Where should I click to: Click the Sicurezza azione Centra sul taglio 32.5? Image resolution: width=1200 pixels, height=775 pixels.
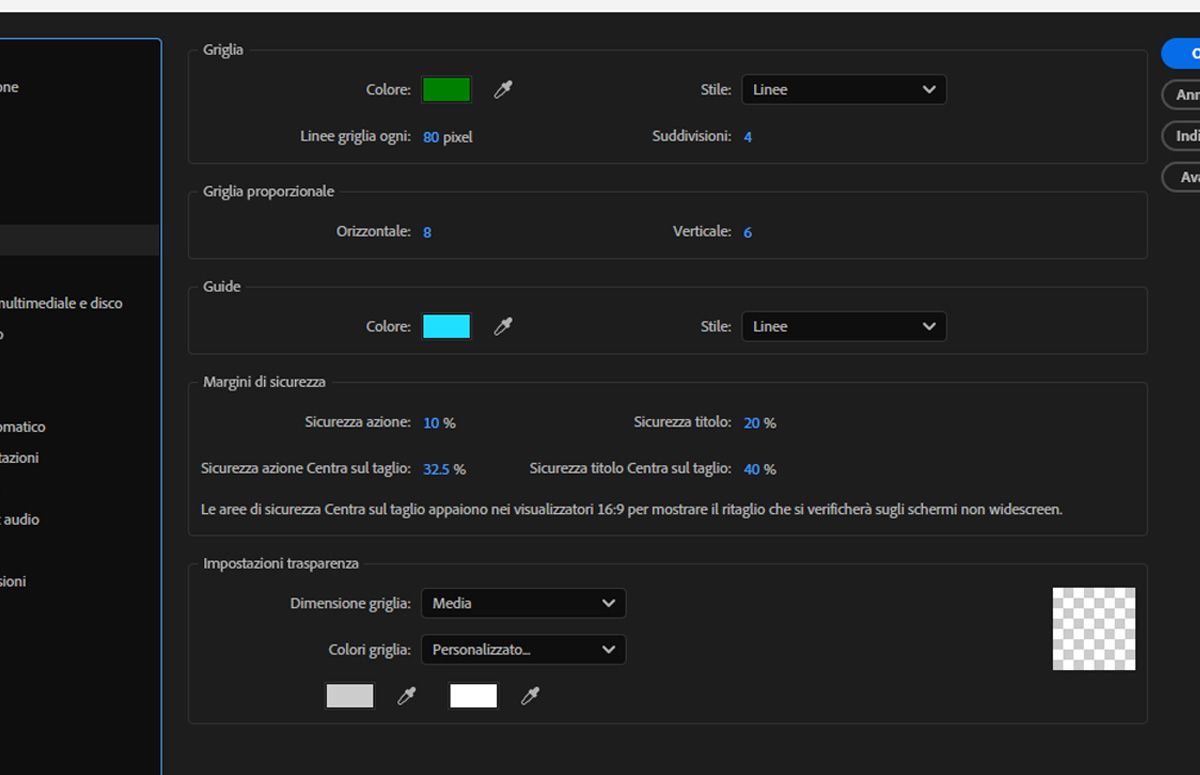pos(437,469)
